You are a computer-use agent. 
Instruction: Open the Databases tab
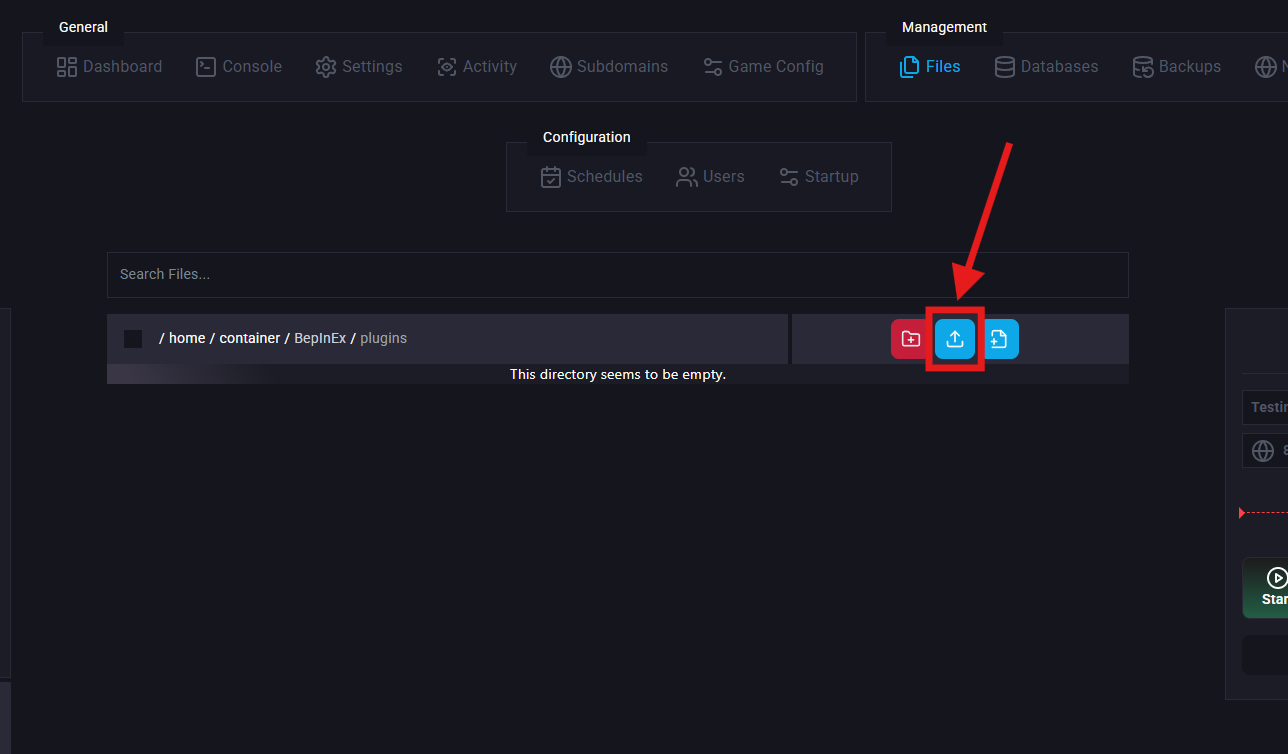pyautogui.click(x=1046, y=67)
